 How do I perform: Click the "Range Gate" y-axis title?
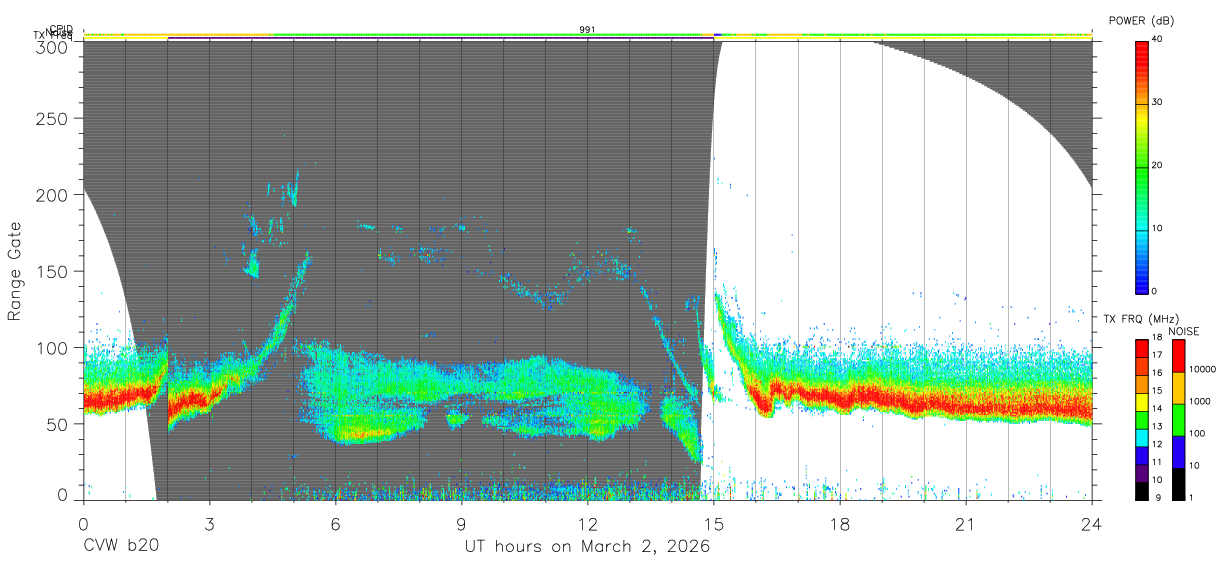click(15, 272)
